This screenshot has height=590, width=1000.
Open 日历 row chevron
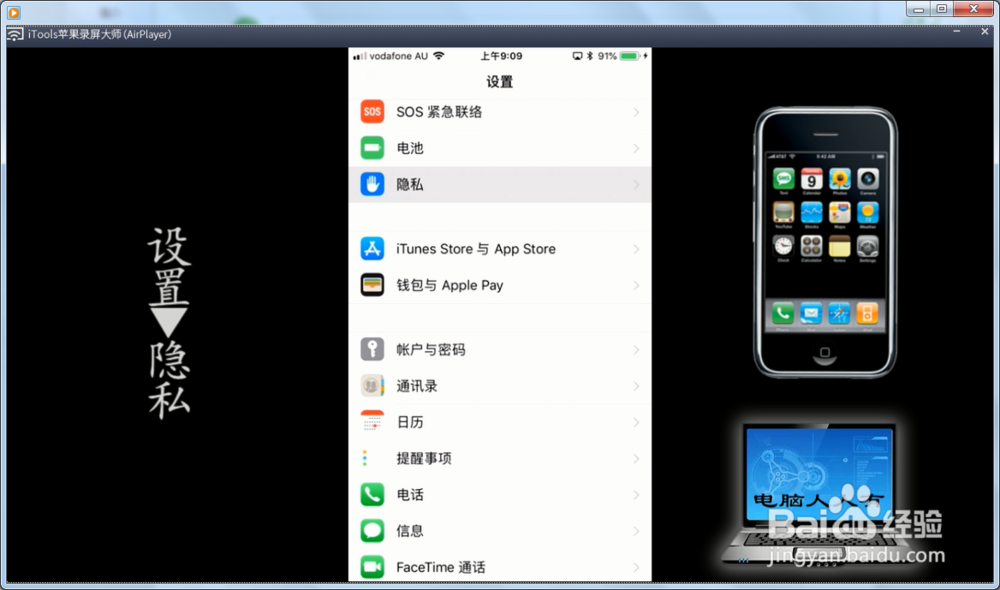(636, 422)
